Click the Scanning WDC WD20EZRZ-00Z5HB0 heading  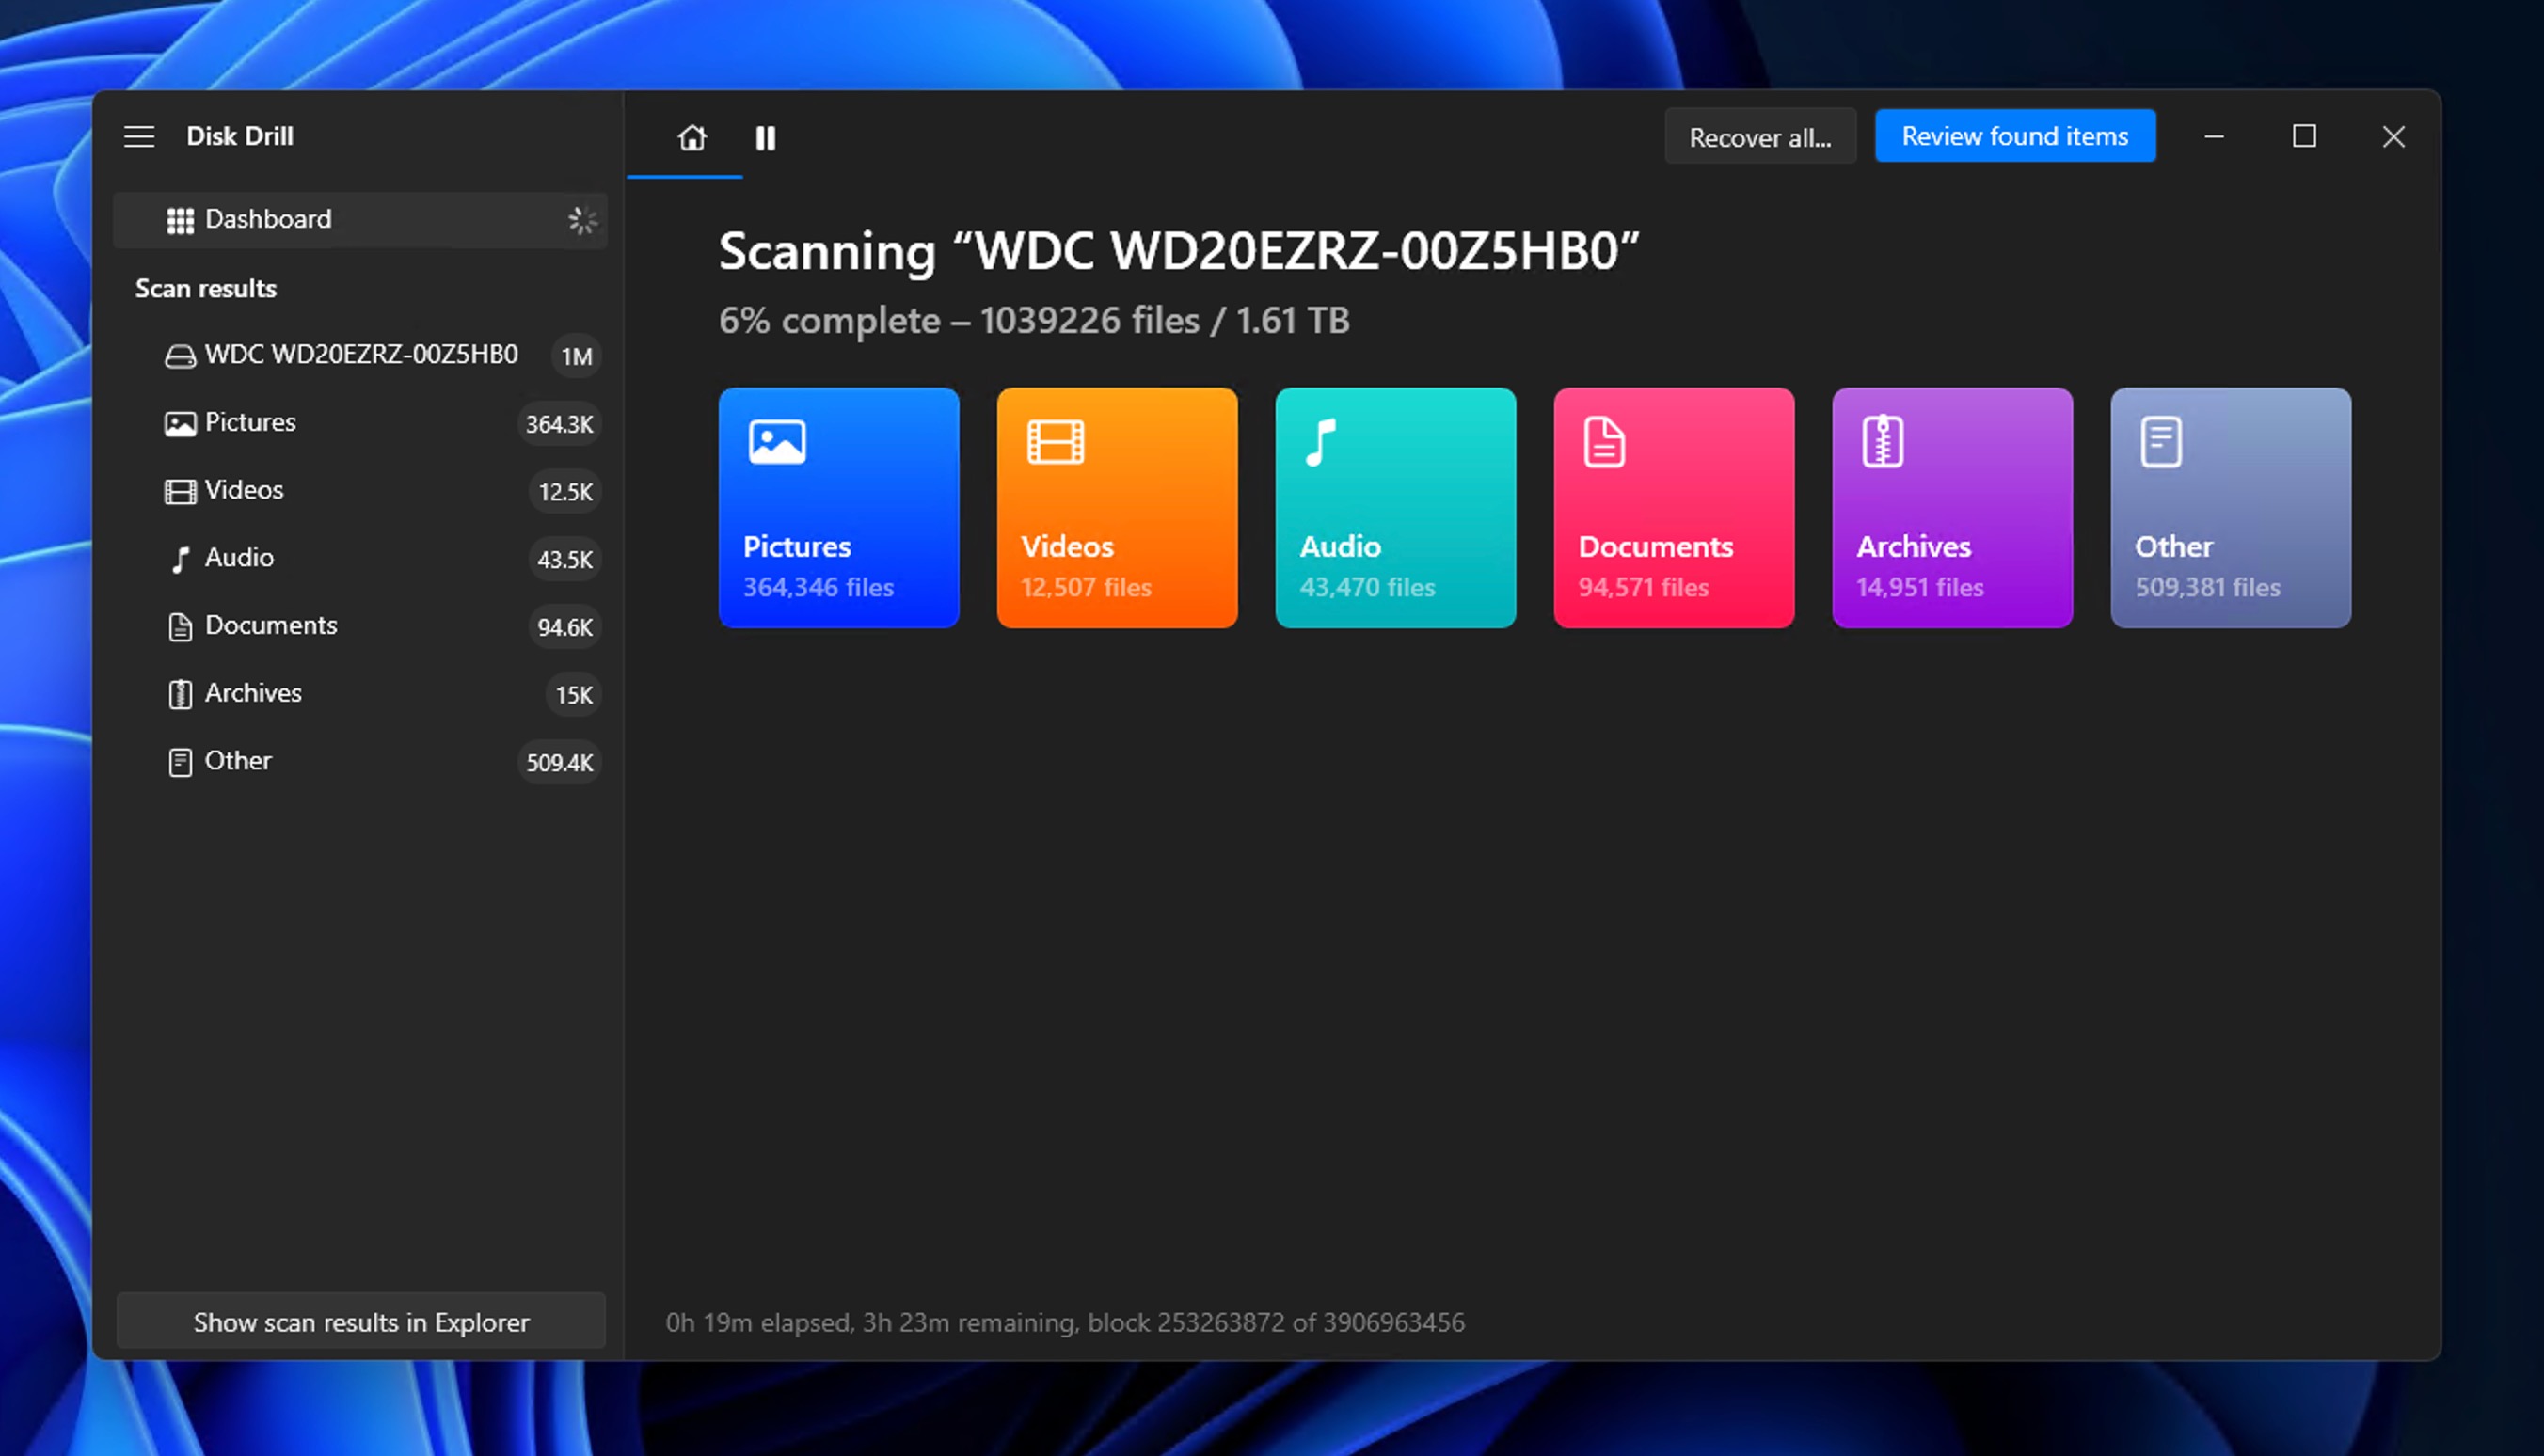(x=1179, y=250)
